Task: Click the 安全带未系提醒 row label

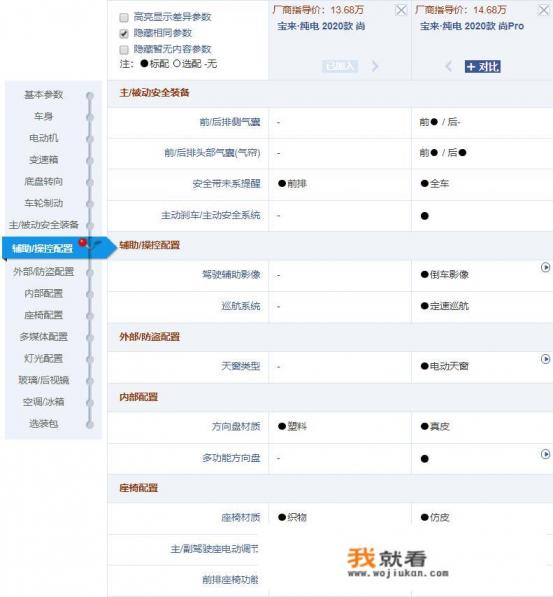Action: tap(226, 184)
